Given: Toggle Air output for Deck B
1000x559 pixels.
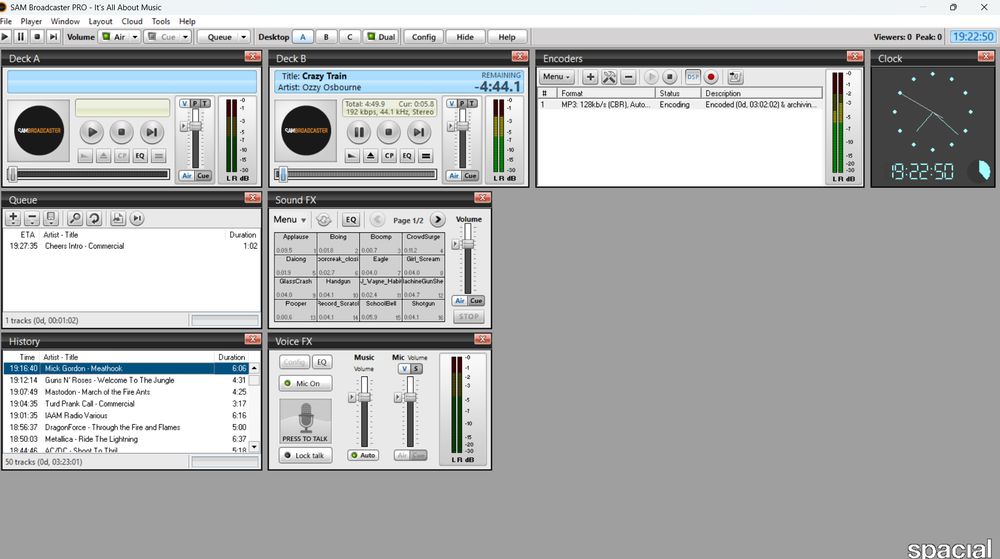Looking at the screenshot, I should (x=453, y=176).
